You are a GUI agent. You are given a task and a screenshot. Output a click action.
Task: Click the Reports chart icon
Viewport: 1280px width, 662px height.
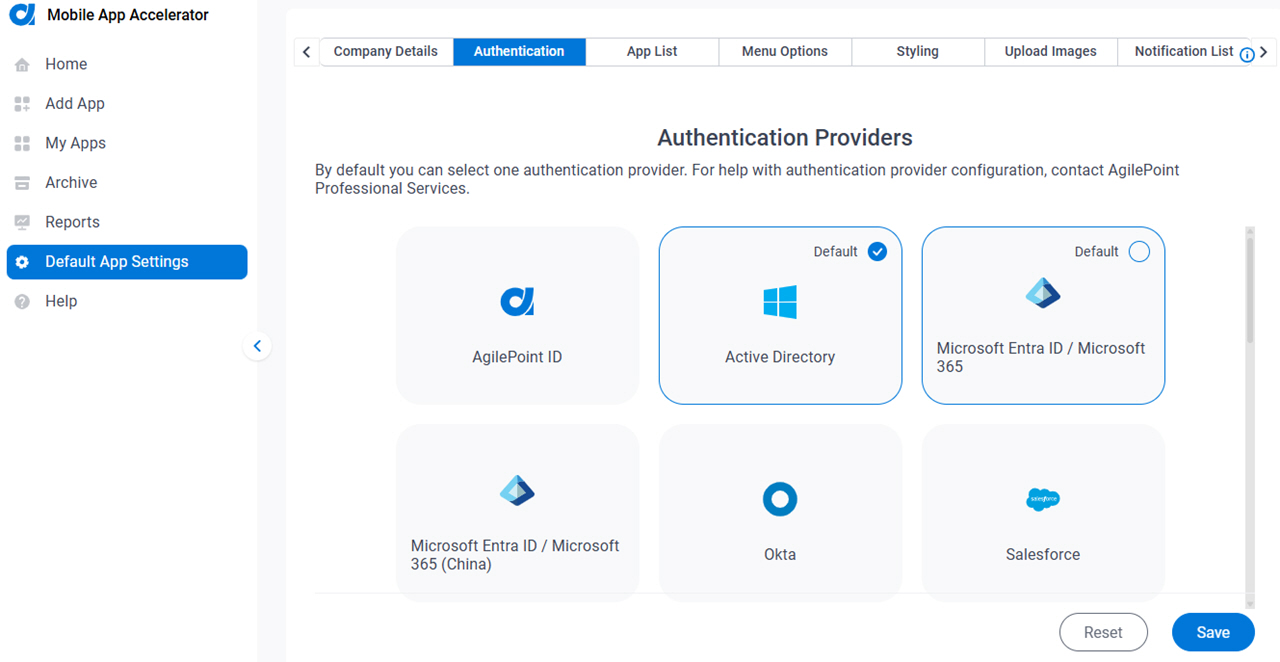click(x=22, y=223)
